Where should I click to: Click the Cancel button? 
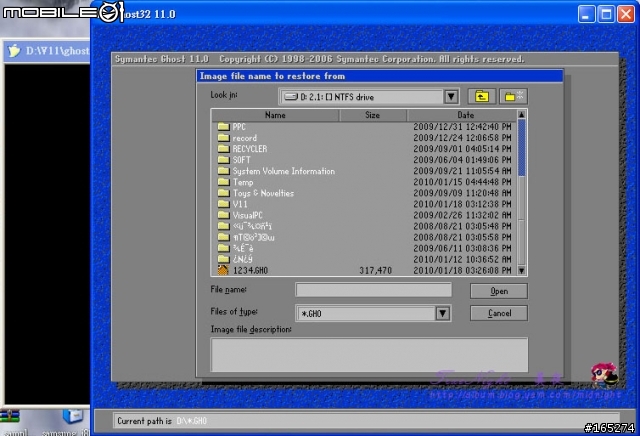[499, 313]
